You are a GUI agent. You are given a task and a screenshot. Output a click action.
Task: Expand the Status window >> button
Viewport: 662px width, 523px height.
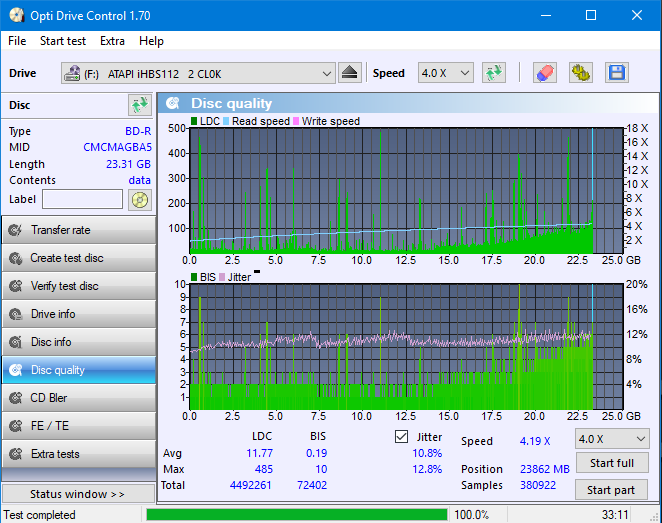(x=79, y=494)
